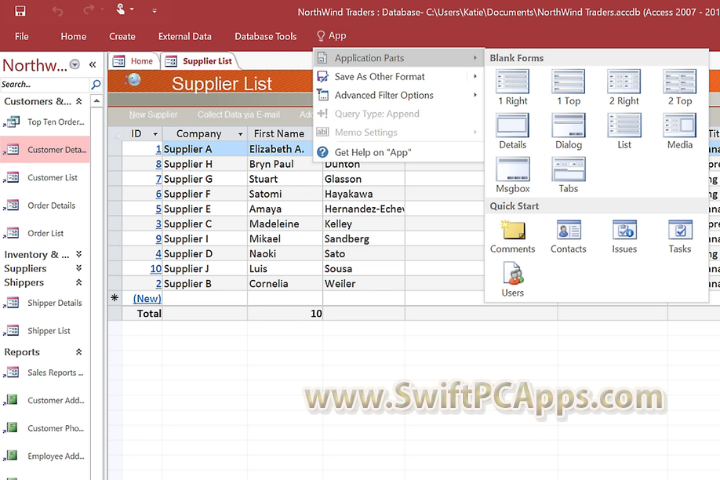Open the Application Parts submenu
720x480 pixels.
[x=399, y=58]
